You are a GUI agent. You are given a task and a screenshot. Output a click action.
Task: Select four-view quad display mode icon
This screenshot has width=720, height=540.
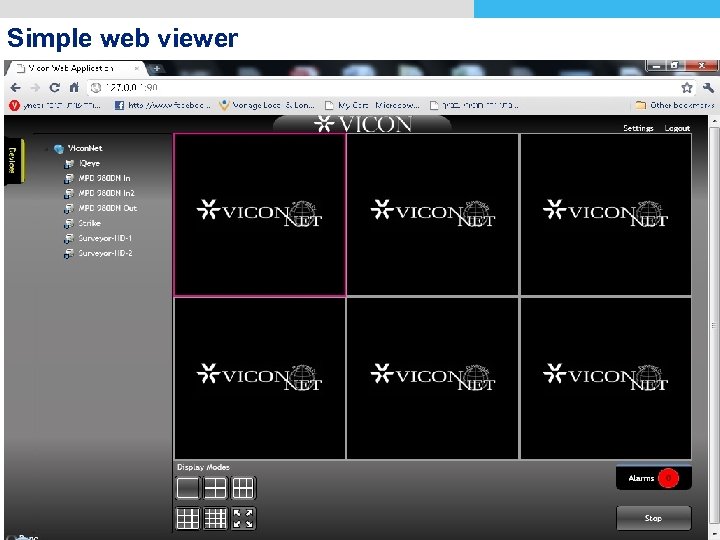click(x=215, y=488)
